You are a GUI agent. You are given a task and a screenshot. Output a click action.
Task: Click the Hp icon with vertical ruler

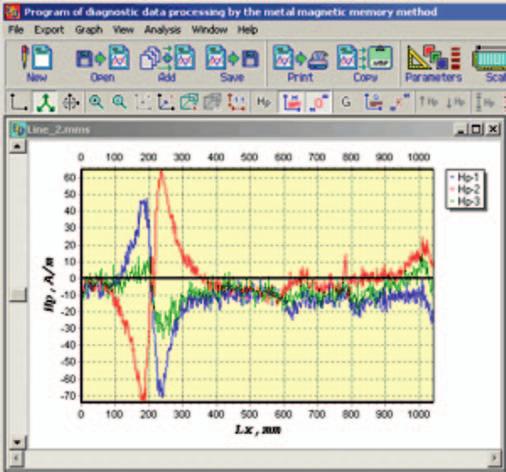(x=485, y=102)
